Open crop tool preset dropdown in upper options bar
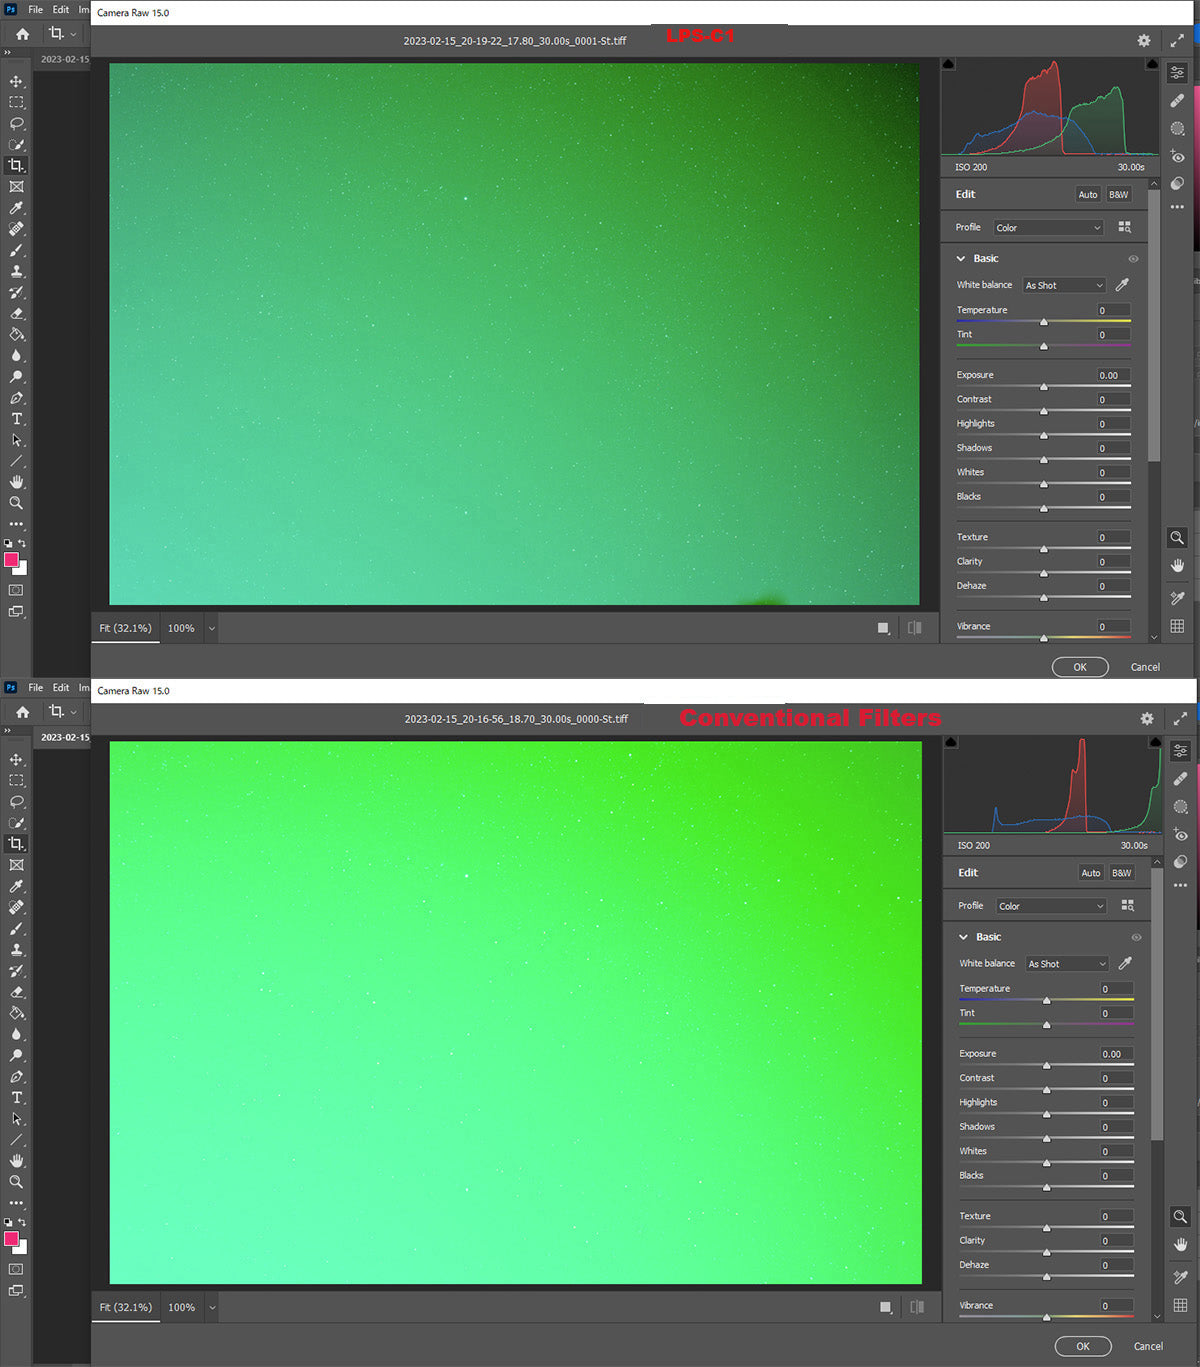 click(73, 34)
